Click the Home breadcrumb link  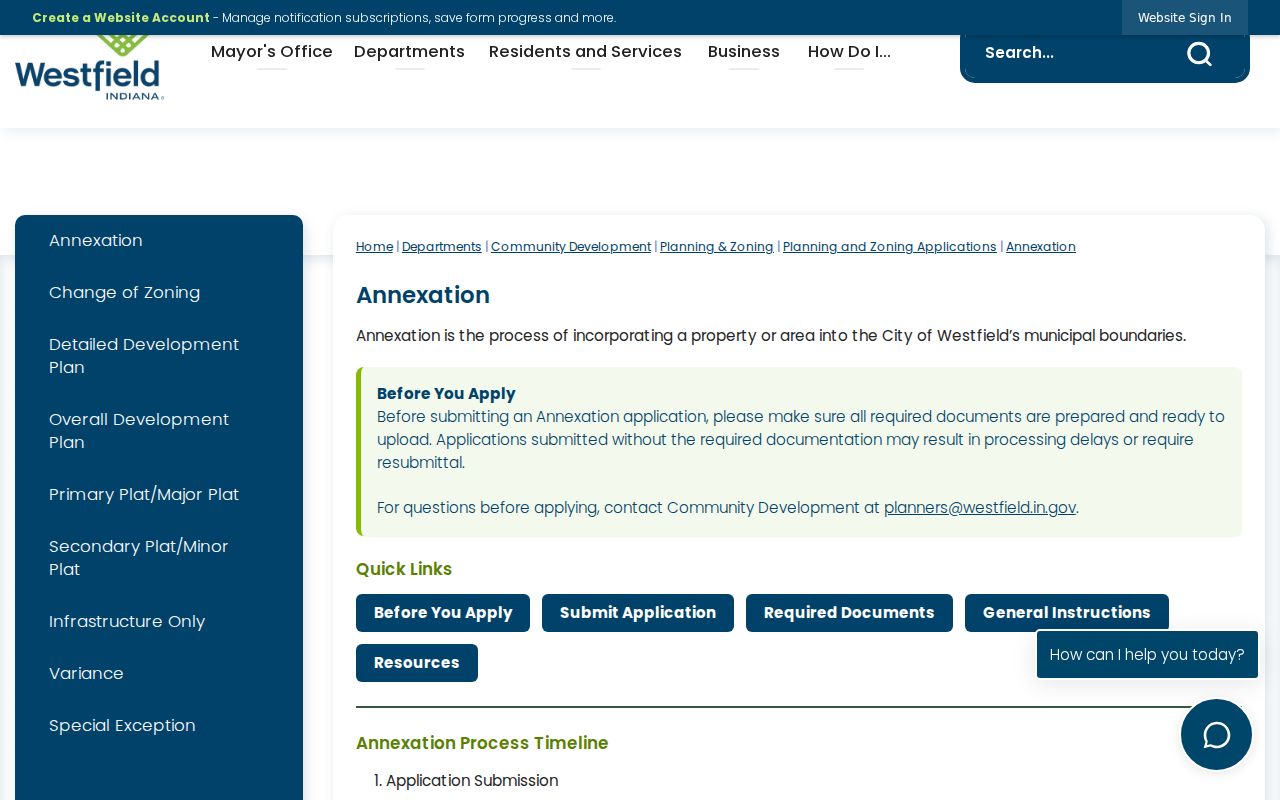click(374, 247)
